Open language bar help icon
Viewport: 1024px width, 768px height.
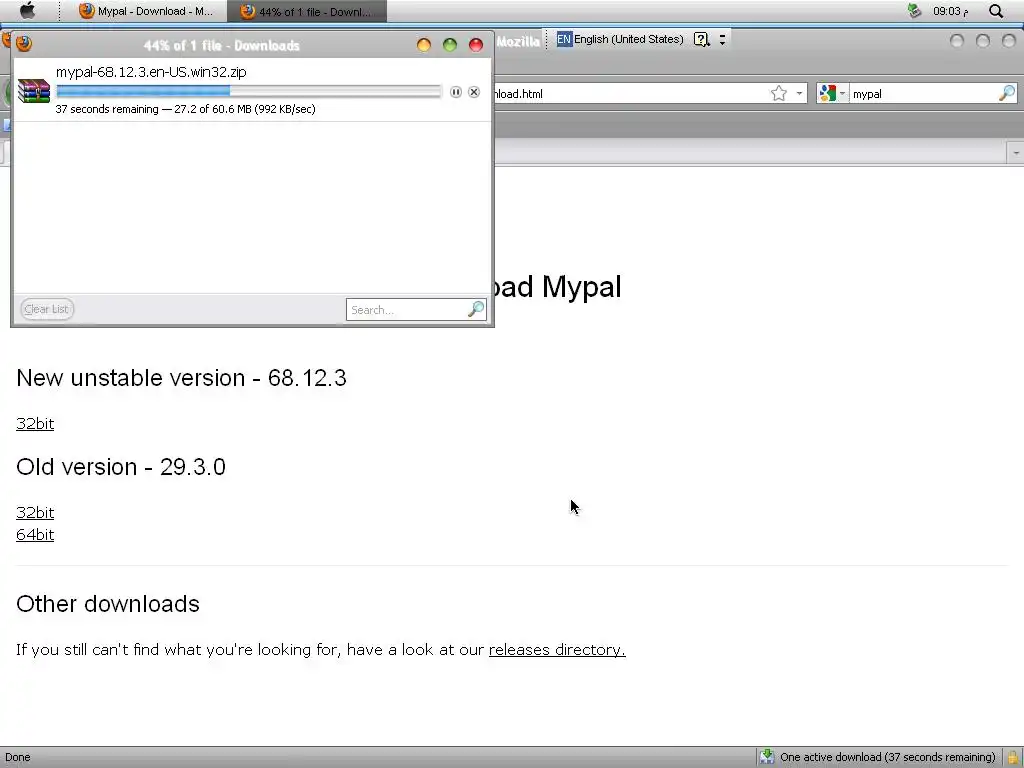click(701, 40)
